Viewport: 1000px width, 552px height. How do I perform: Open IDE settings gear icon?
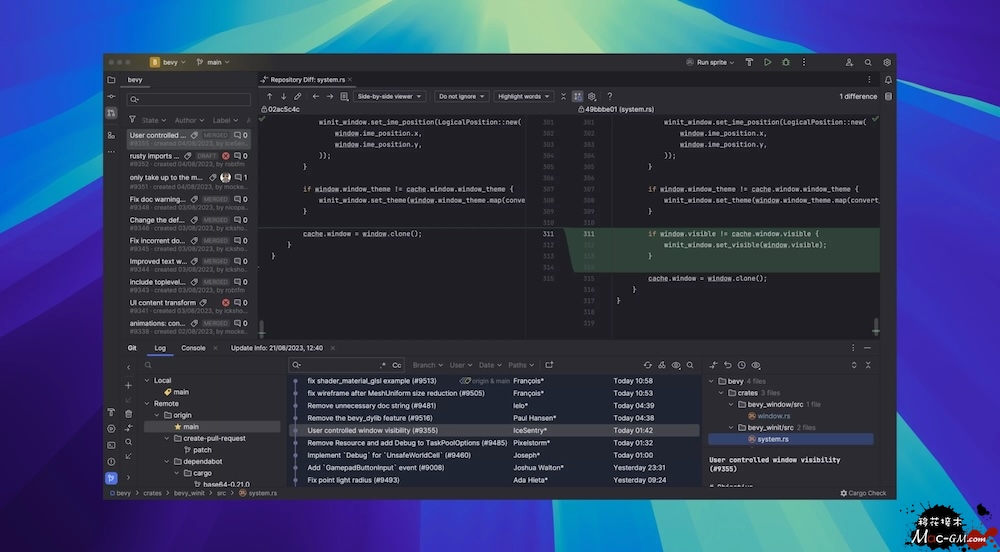(887, 62)
